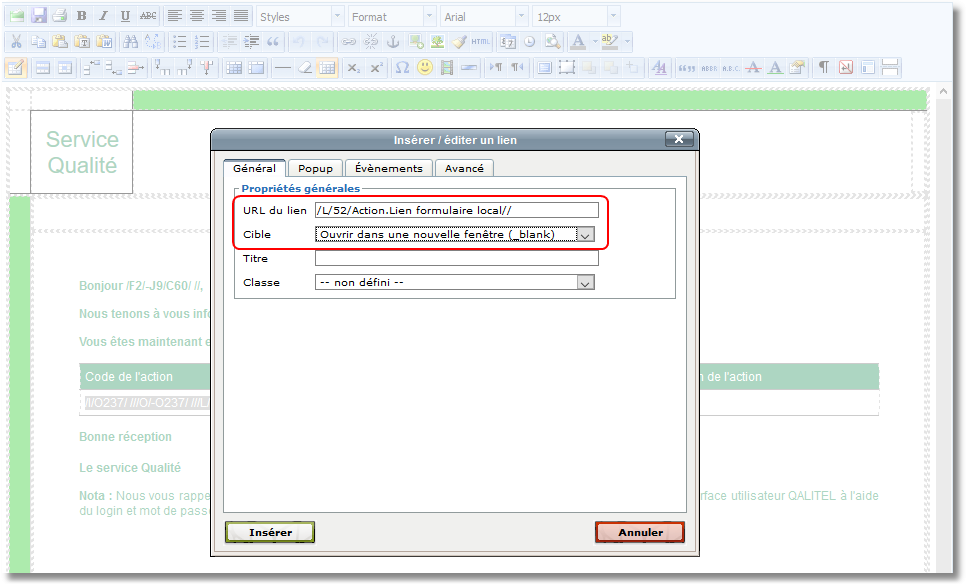The width and height of the screenshot is (967, 587).
Task: Toggle italic formatting
Action: click(103, 16)
